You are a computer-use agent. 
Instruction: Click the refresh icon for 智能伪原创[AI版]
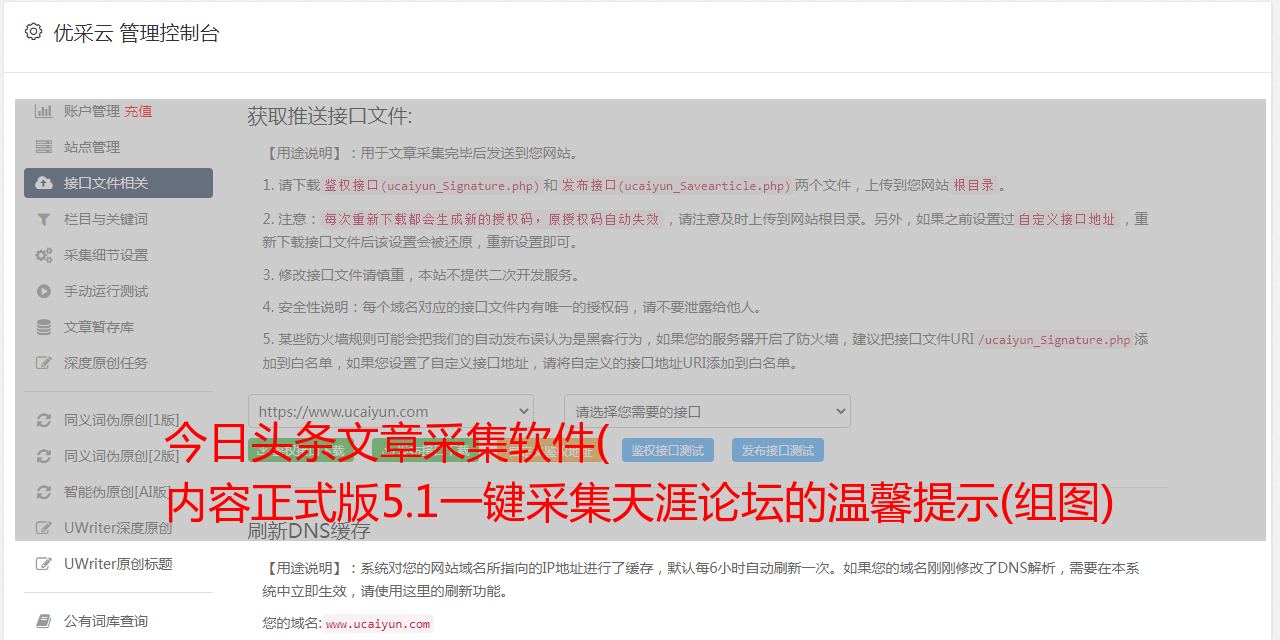click(x=44, y=492)
